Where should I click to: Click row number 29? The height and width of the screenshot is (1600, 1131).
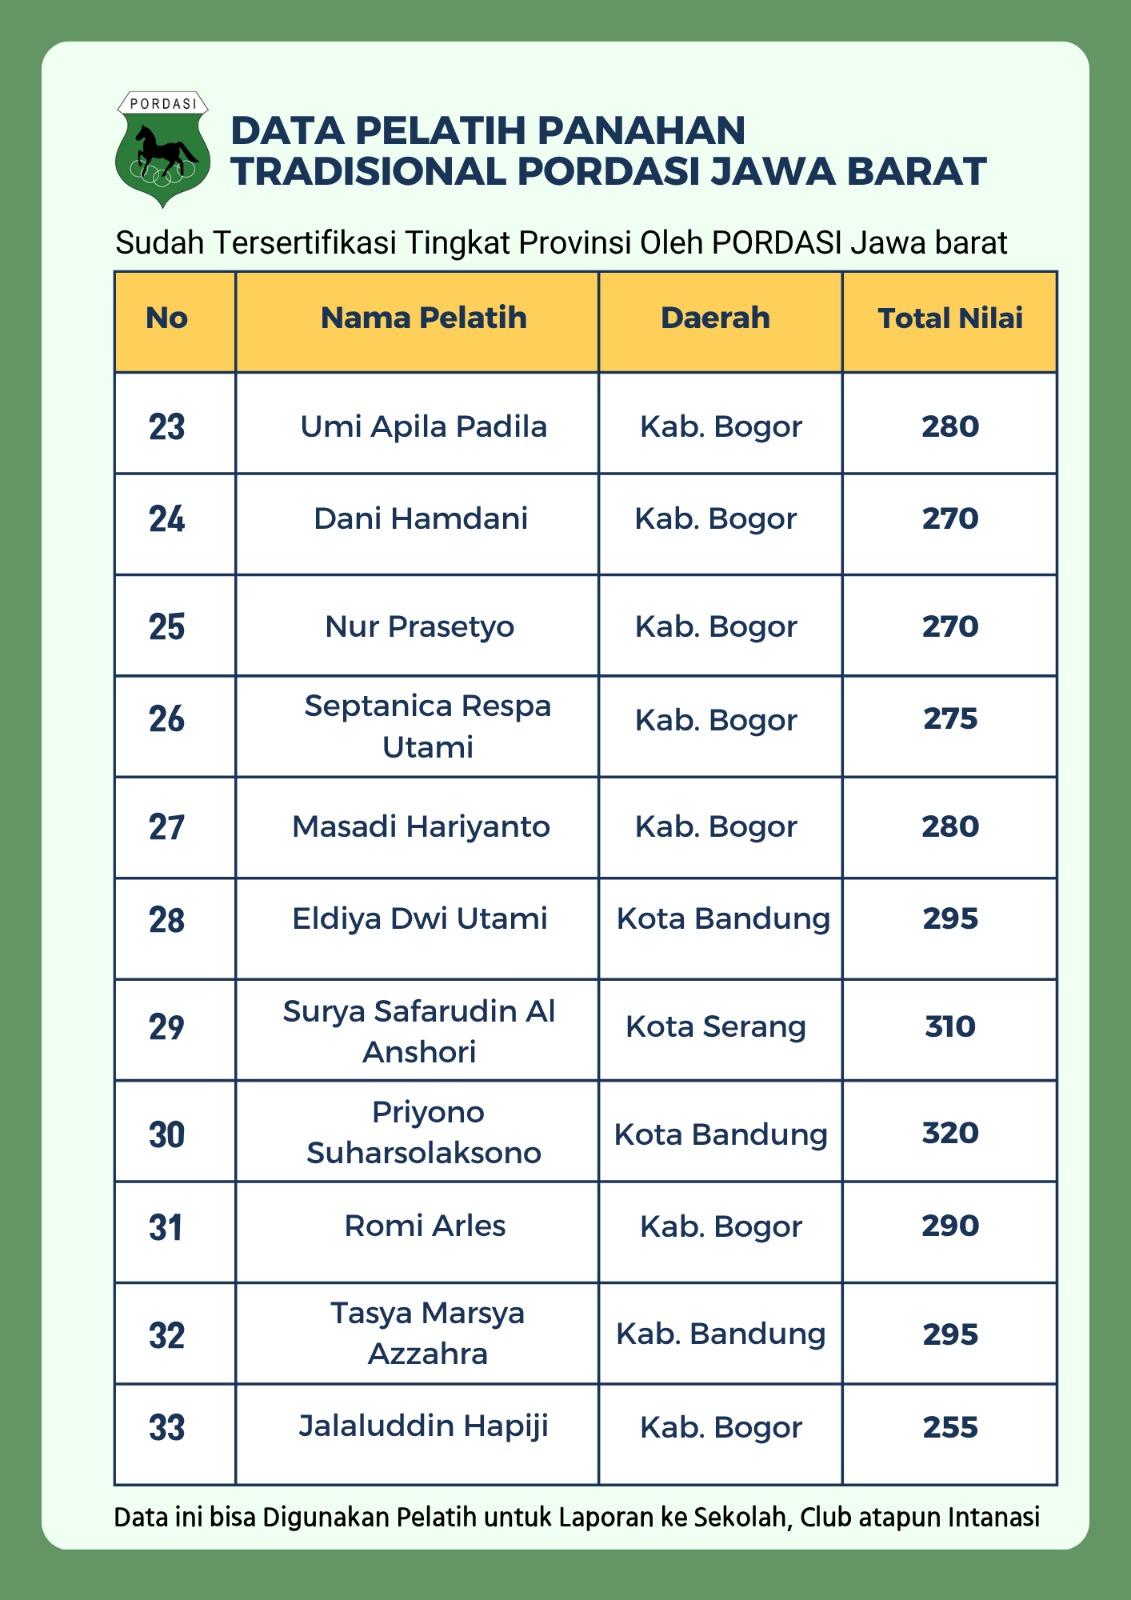point(167,1027)
